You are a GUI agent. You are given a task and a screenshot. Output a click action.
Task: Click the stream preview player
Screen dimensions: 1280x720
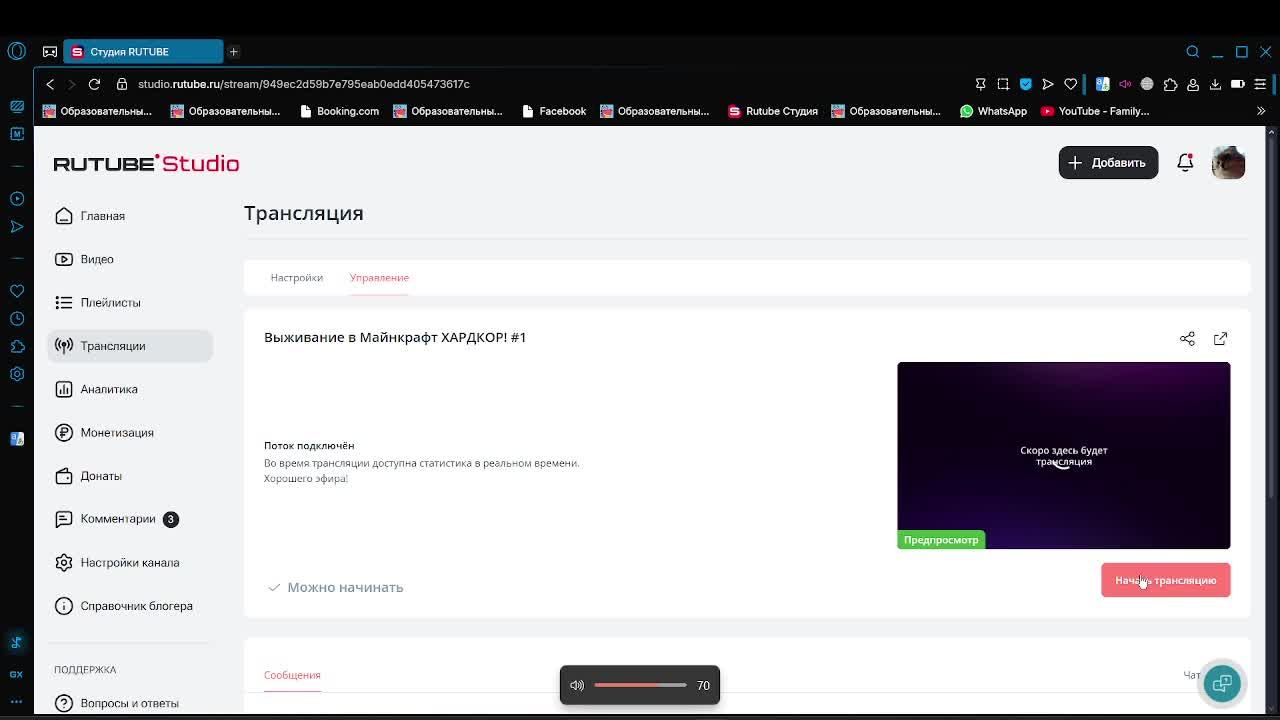tap(1063, 455)
